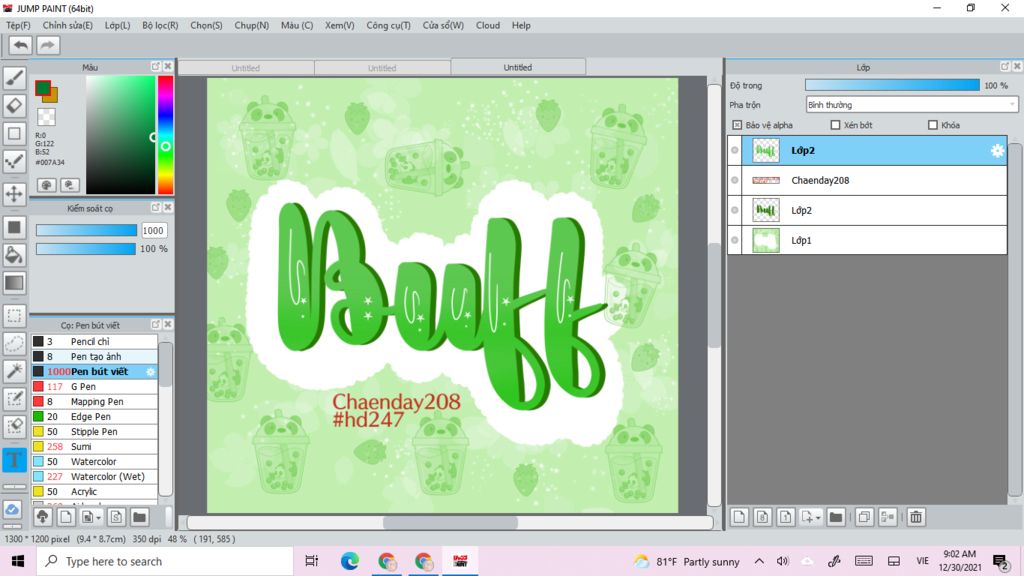The width and height of the screenshot is (1024, 576).
Task: Duplicate the current layer
Action: pos(864,517)
